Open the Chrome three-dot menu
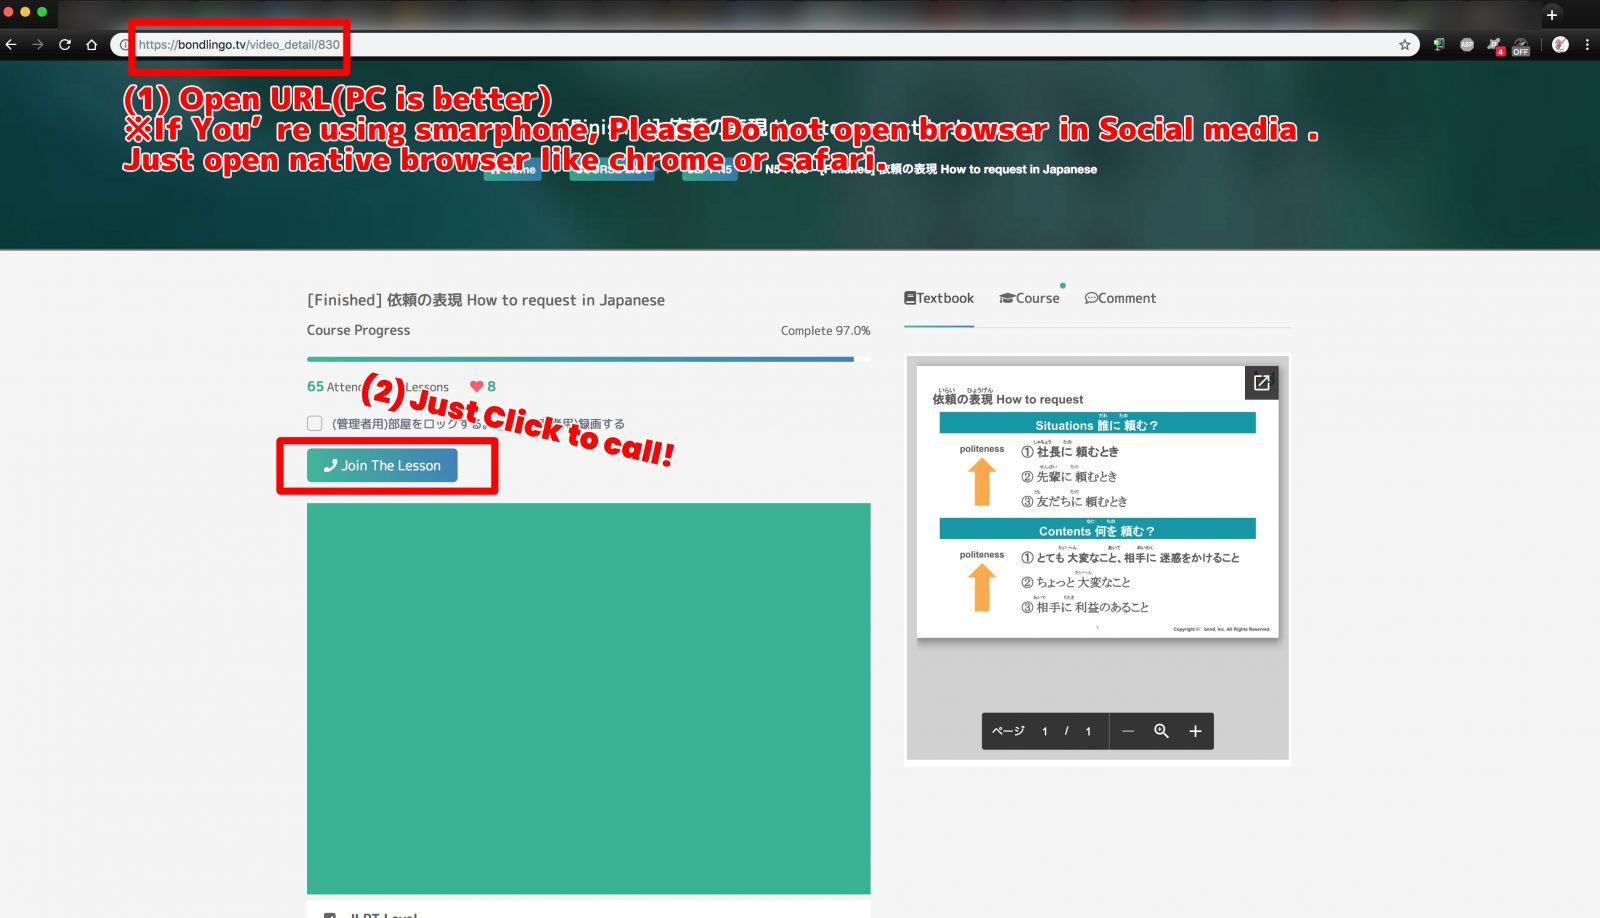The image size is (1600, 918). click(1587, 44)
